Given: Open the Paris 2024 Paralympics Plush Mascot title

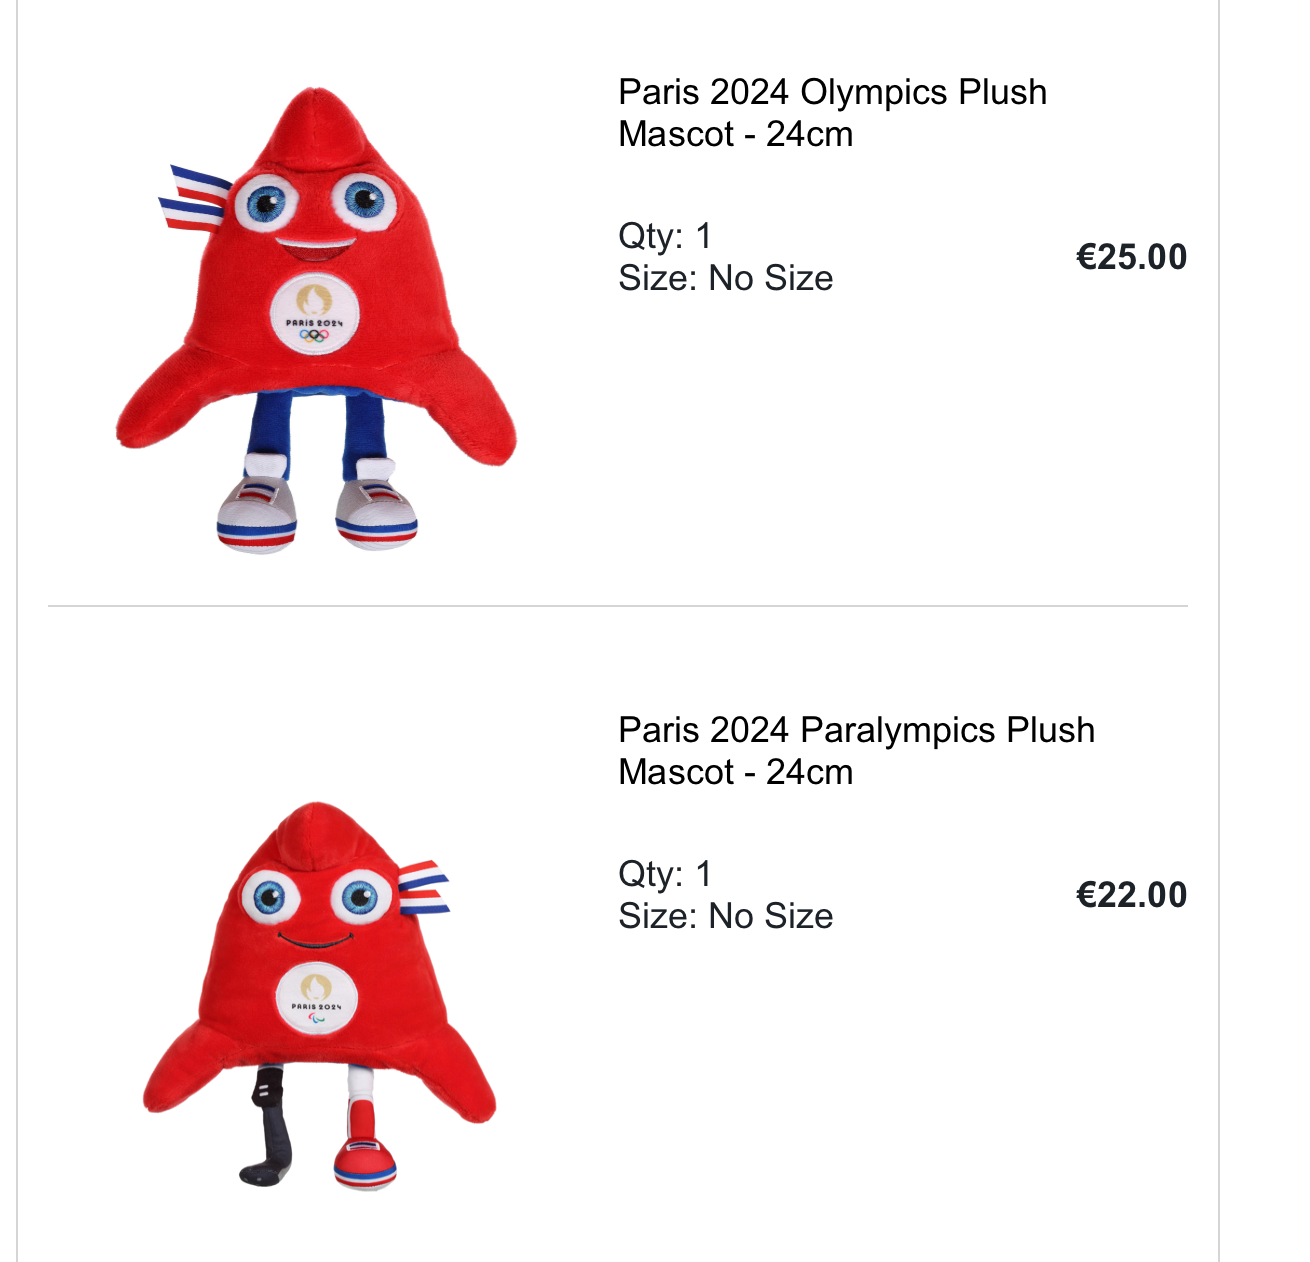Looking at the screenshot, I should tap(856, 751).
